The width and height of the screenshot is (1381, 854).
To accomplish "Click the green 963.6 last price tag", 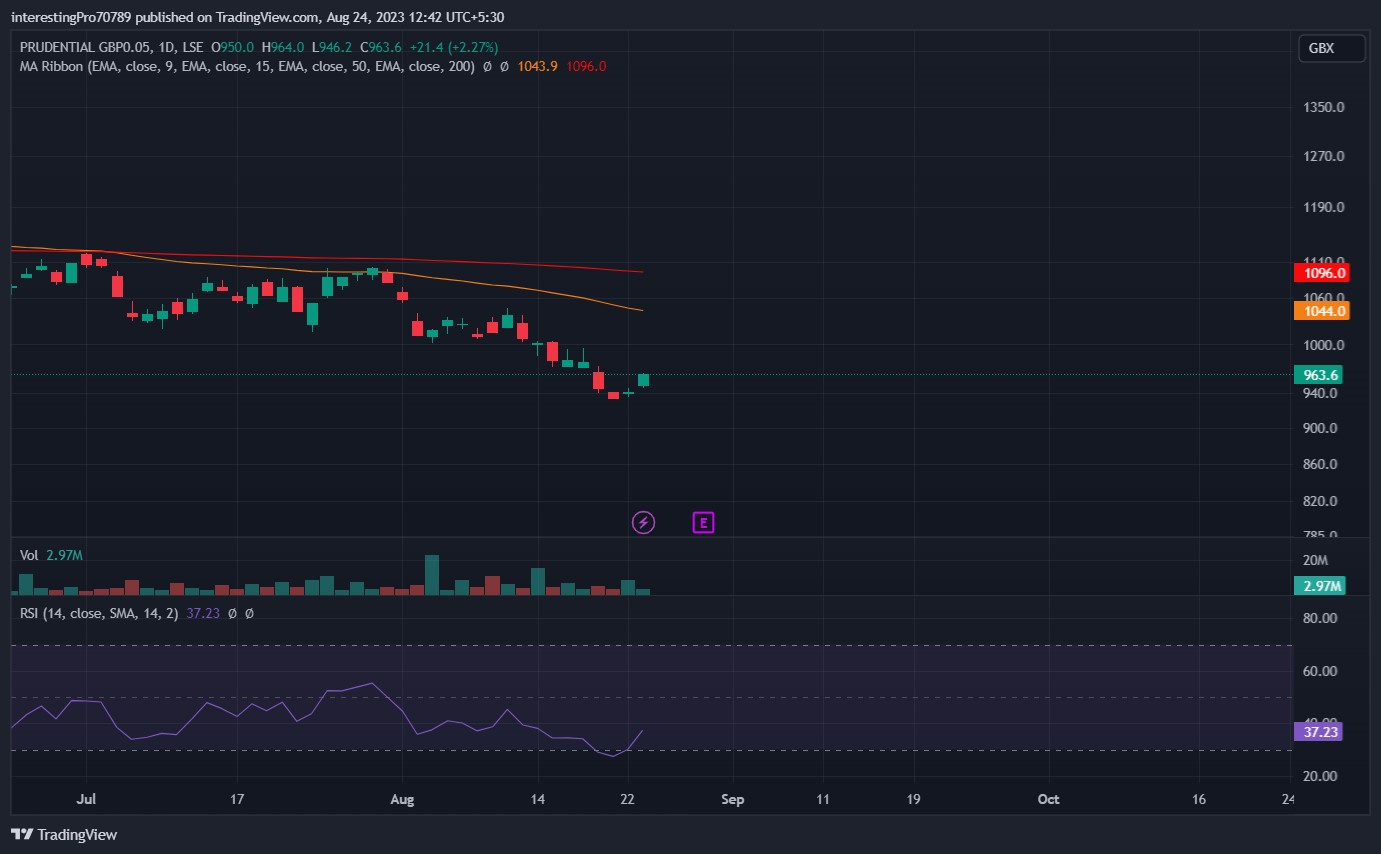I will point(1317,375).
